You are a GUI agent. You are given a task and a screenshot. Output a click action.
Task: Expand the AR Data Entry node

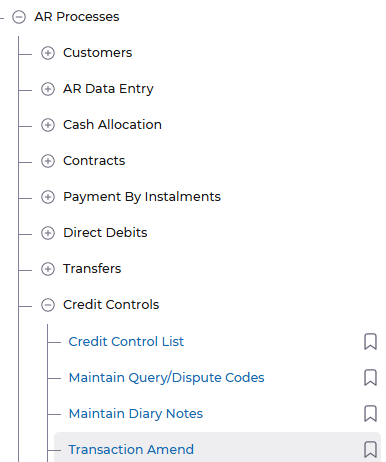click(48, 89)
